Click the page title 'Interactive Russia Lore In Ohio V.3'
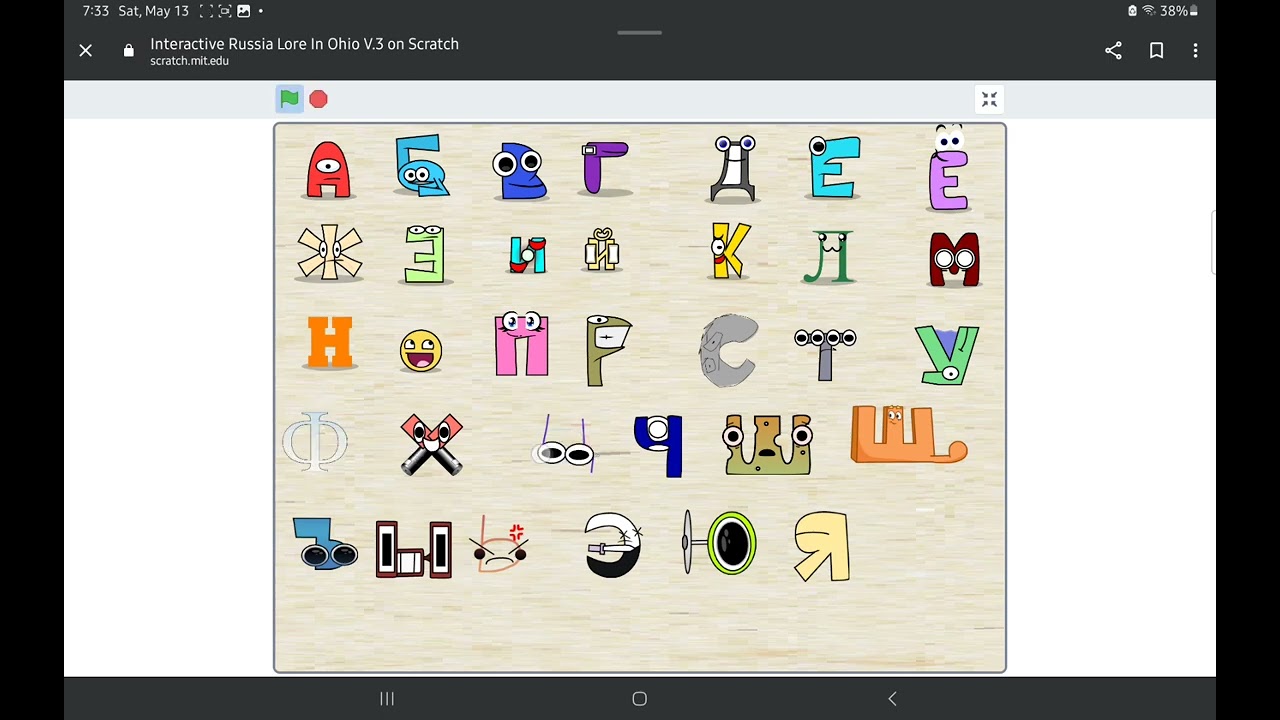Viewport: 1280px width, 720px height. [x=265, y=44]
